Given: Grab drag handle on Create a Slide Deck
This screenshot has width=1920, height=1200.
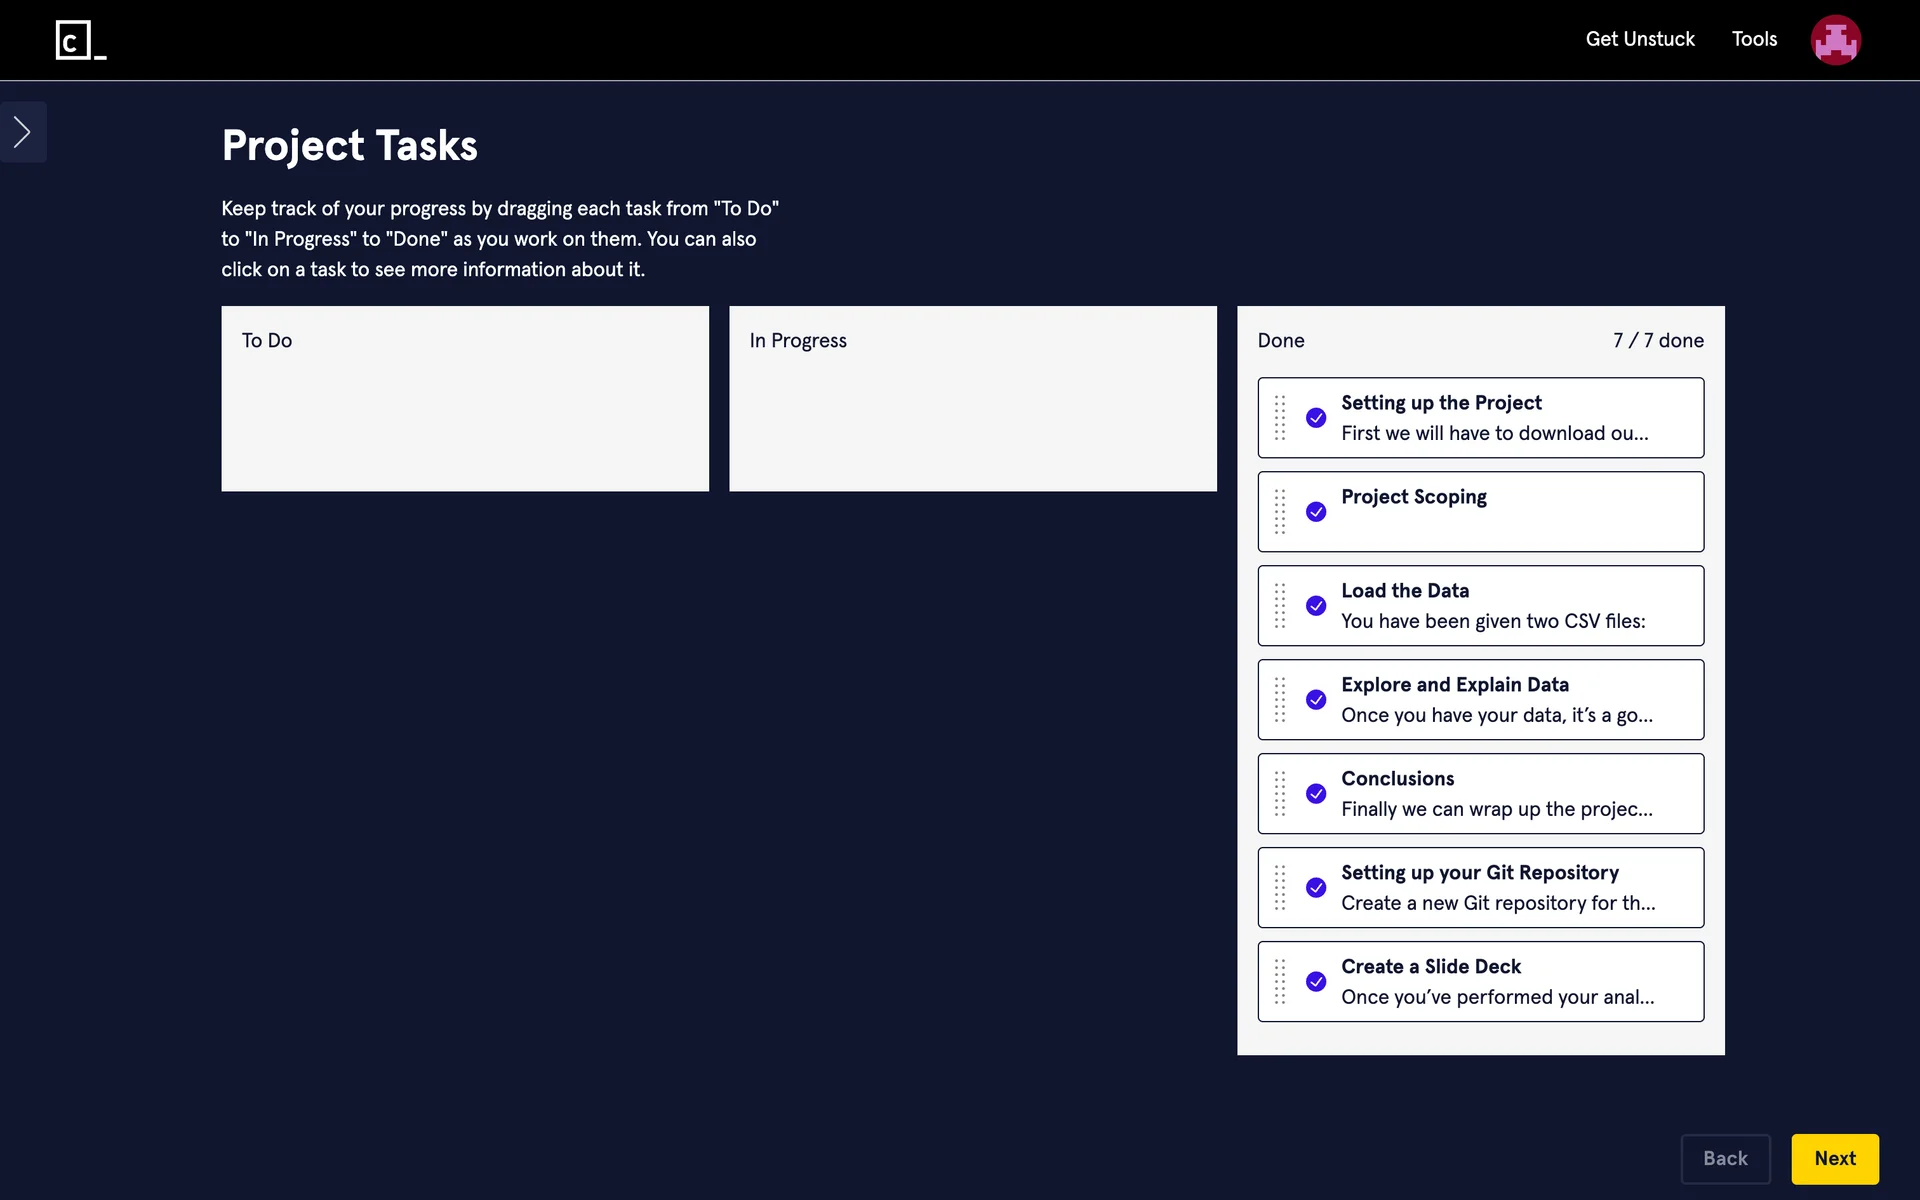Looking at the screenshot, I should pyautogui.click(x=1280, y=982).
